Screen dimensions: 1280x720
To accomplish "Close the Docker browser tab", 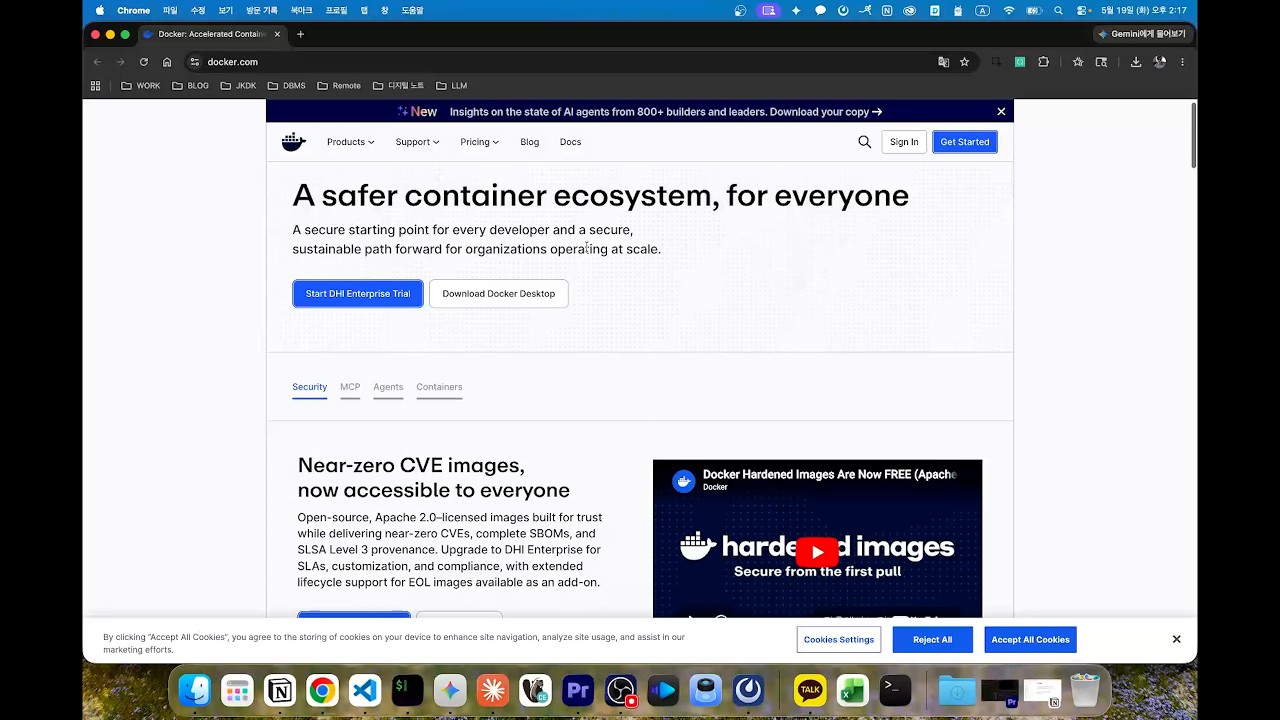I will [x=277, y=34].
